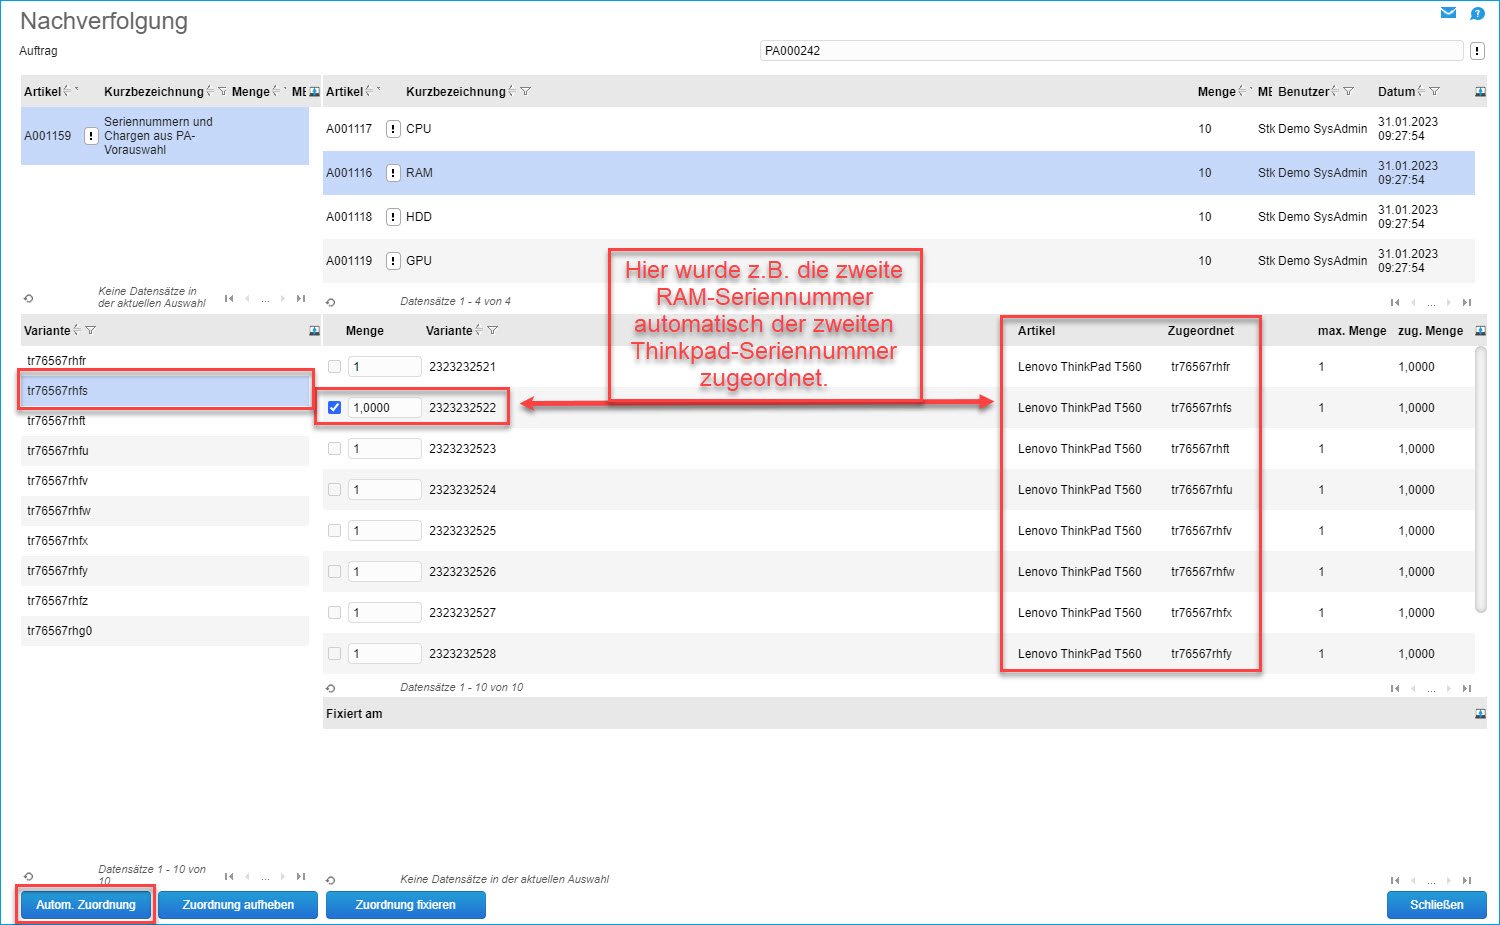
Task: Open filter on components Kurzbezeichnung column
Action: 526,92
